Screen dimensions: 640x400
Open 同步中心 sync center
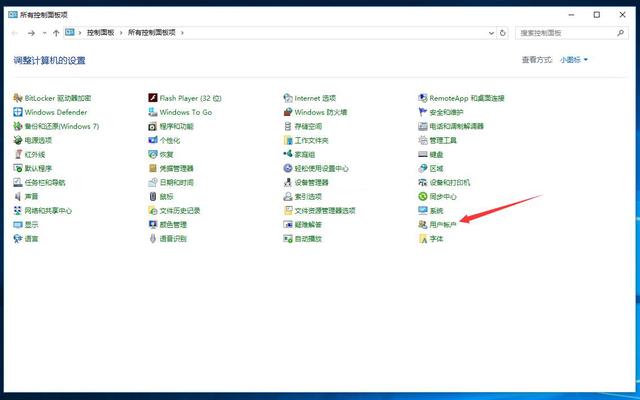(x=438, y=196)
